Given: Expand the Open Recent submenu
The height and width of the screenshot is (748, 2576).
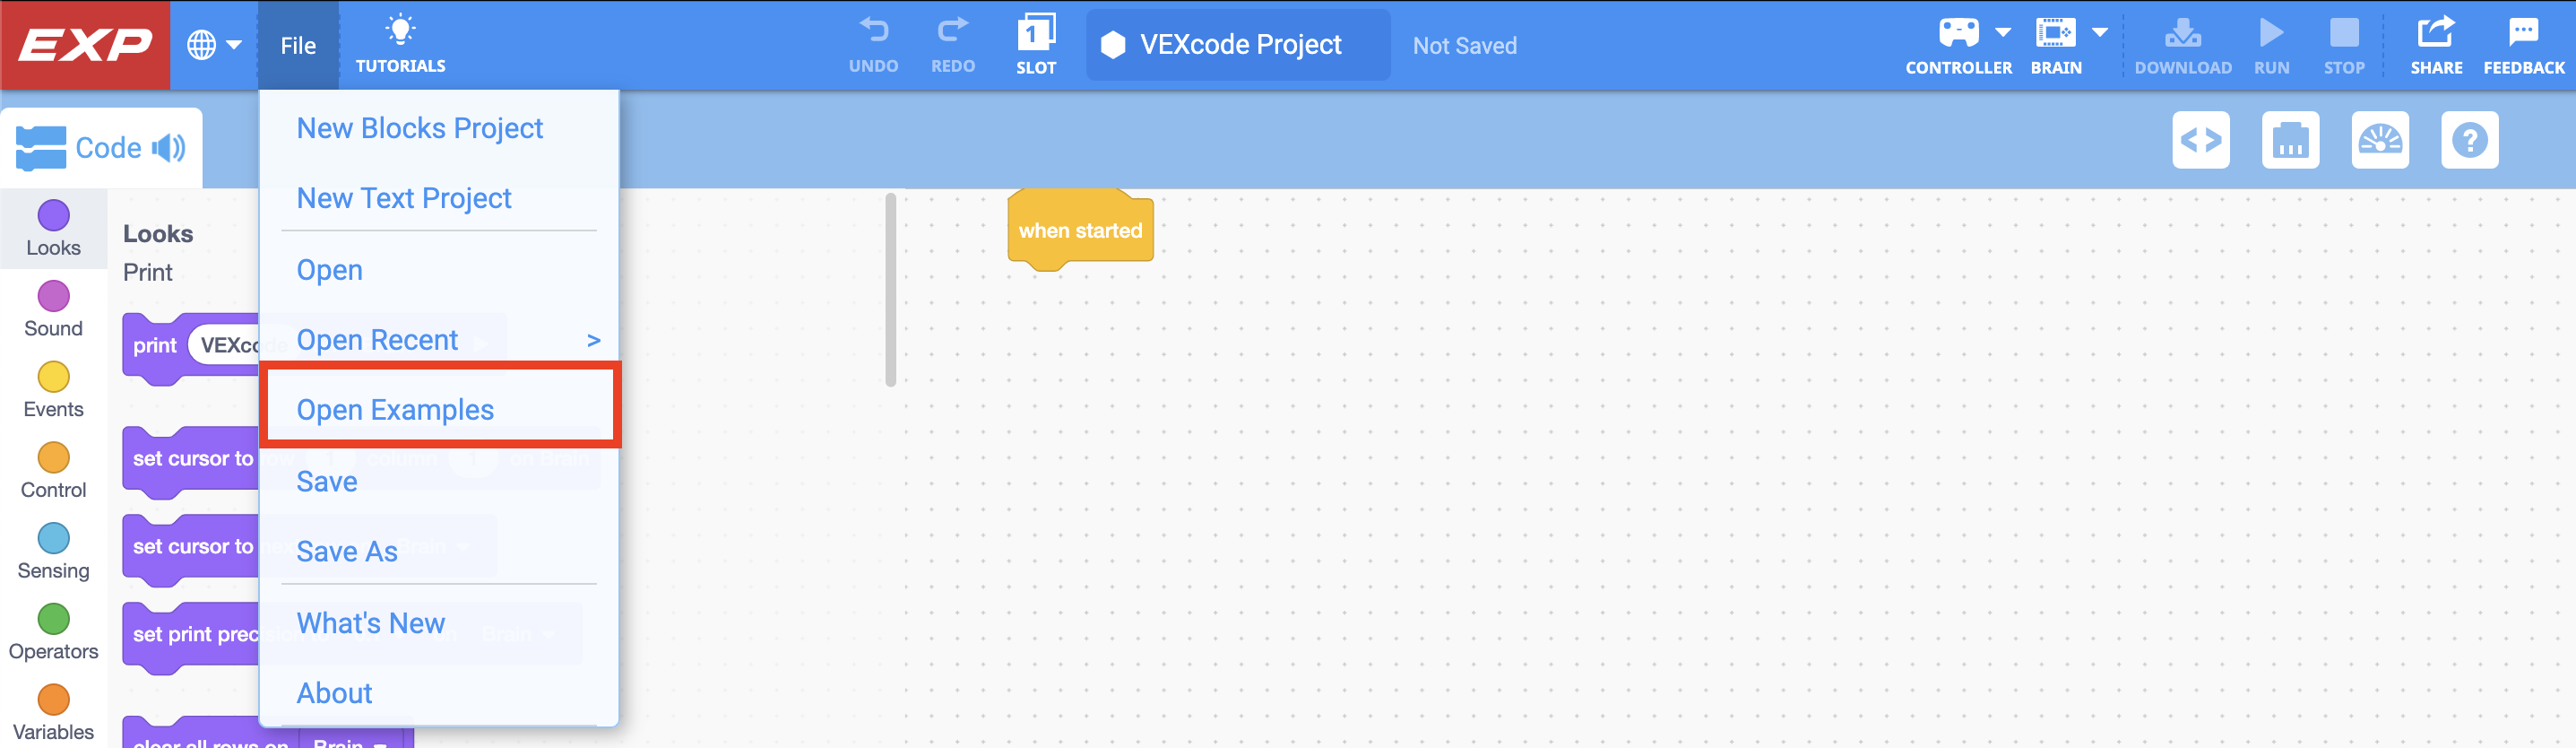Looking at the screenshot, I should pos(595,340).
